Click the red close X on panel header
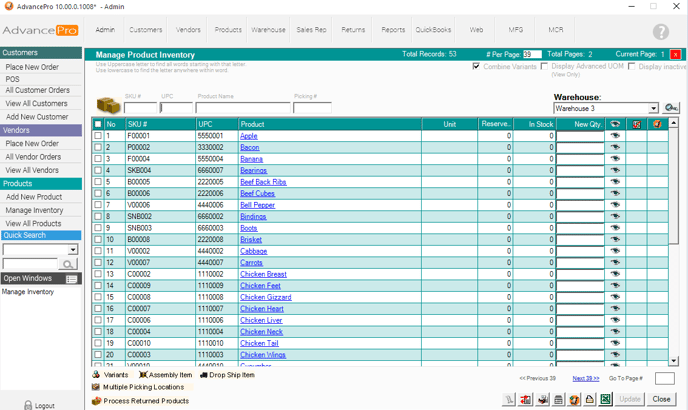The width and height of the screenshot is (688, 410). pos(675,54)
